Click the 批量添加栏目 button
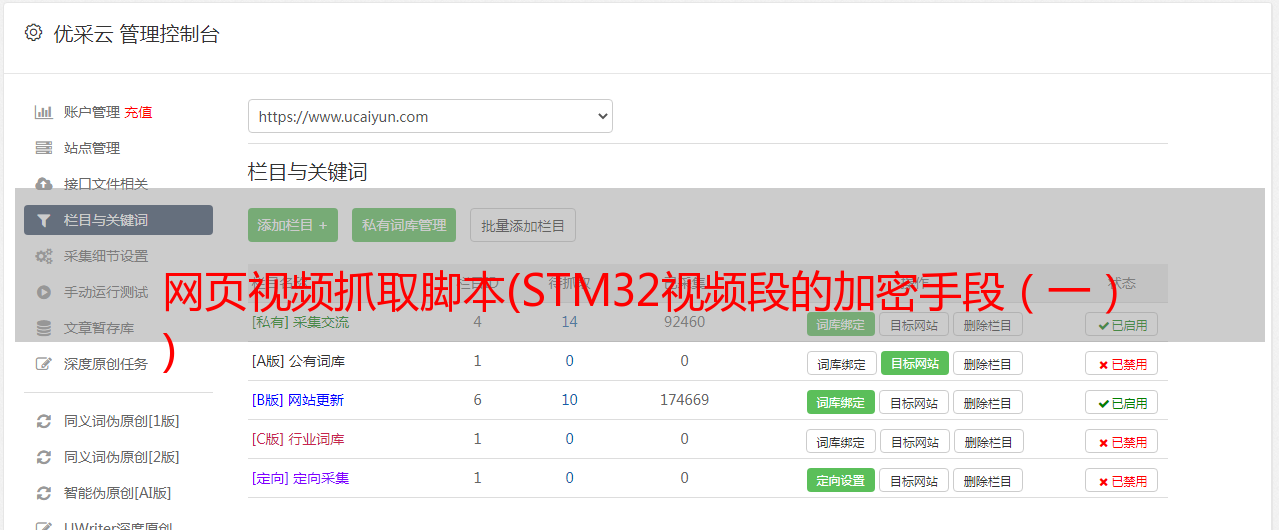Screen dimensions: 1279x530 [x=523, y=225]
